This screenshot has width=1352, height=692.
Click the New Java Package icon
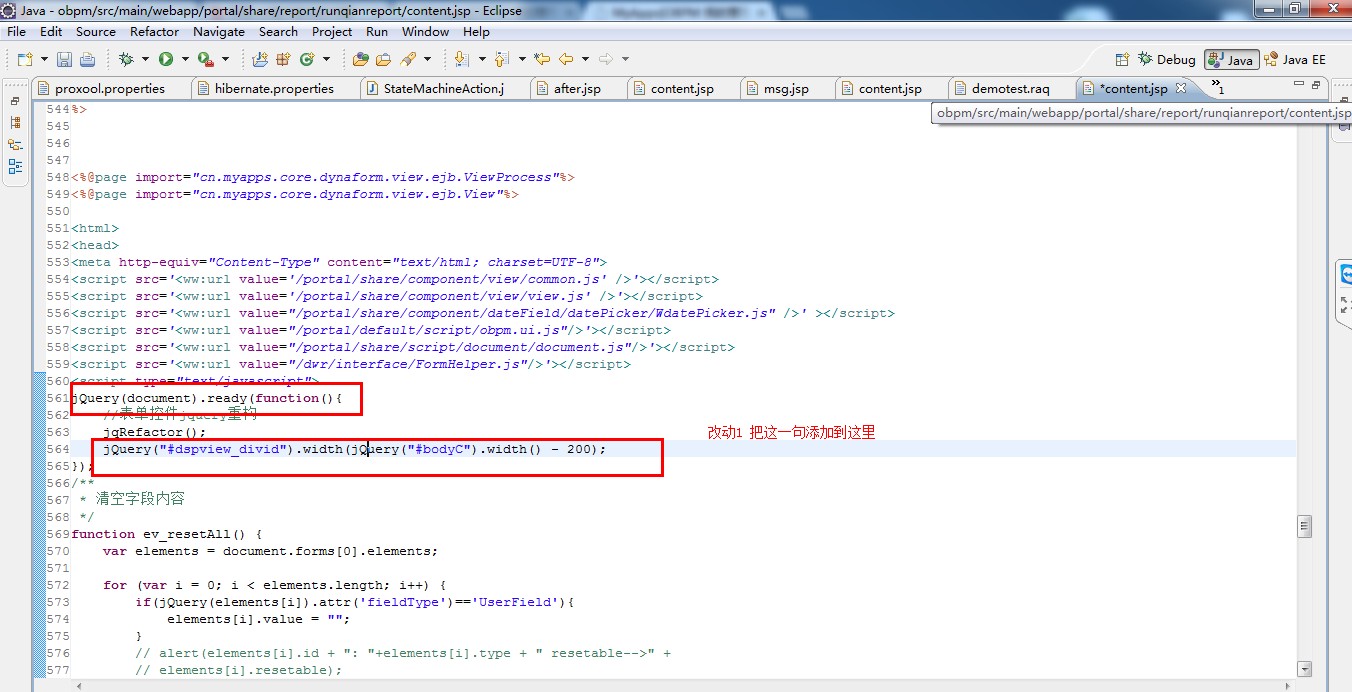pos(283,59)
